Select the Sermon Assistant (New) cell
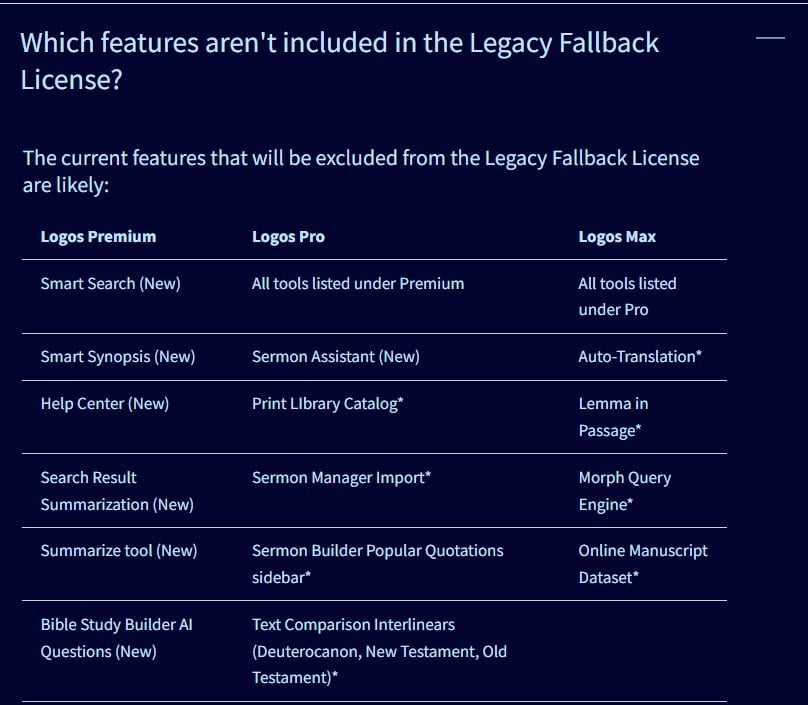This screenshot has width=808, height=705. pyautogui.click(x=335, y=357)
